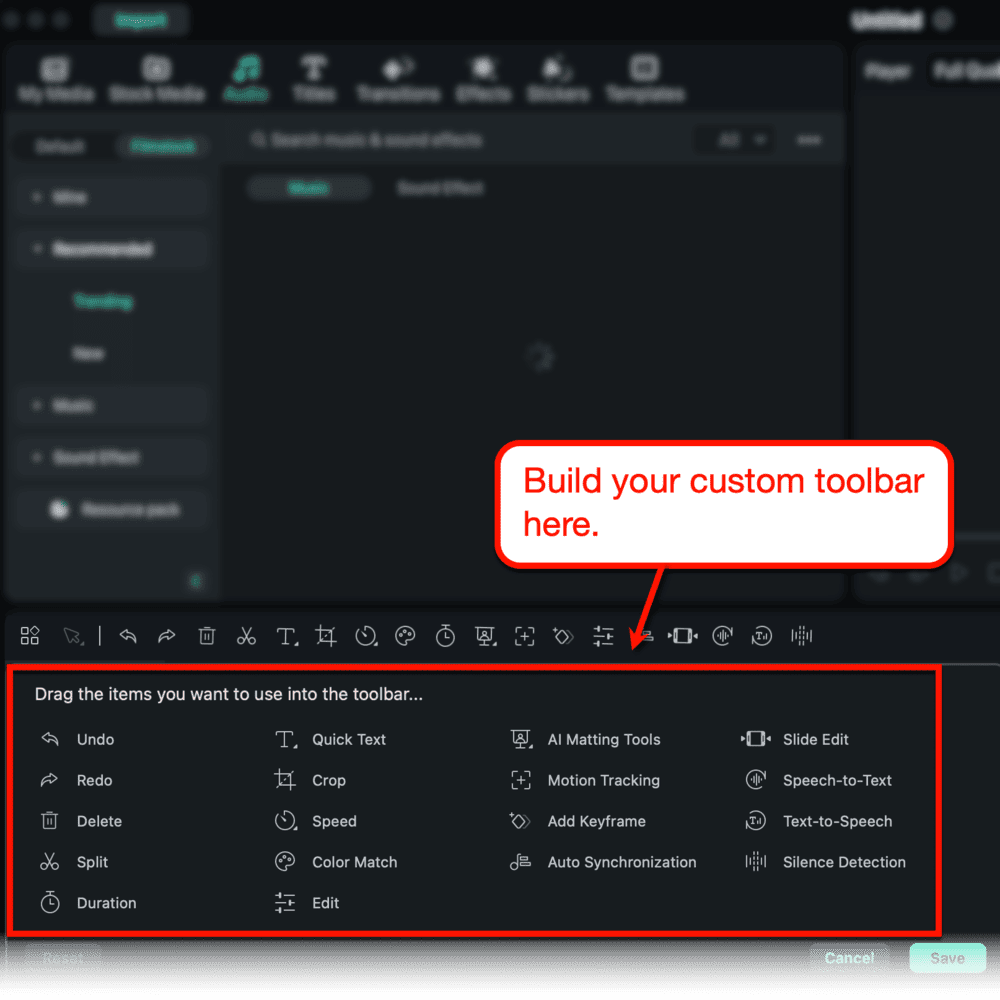The height and width of the screenshot is (1000, 1000).
Task: Select the Quick Text icon
Action: coord(286,739)
